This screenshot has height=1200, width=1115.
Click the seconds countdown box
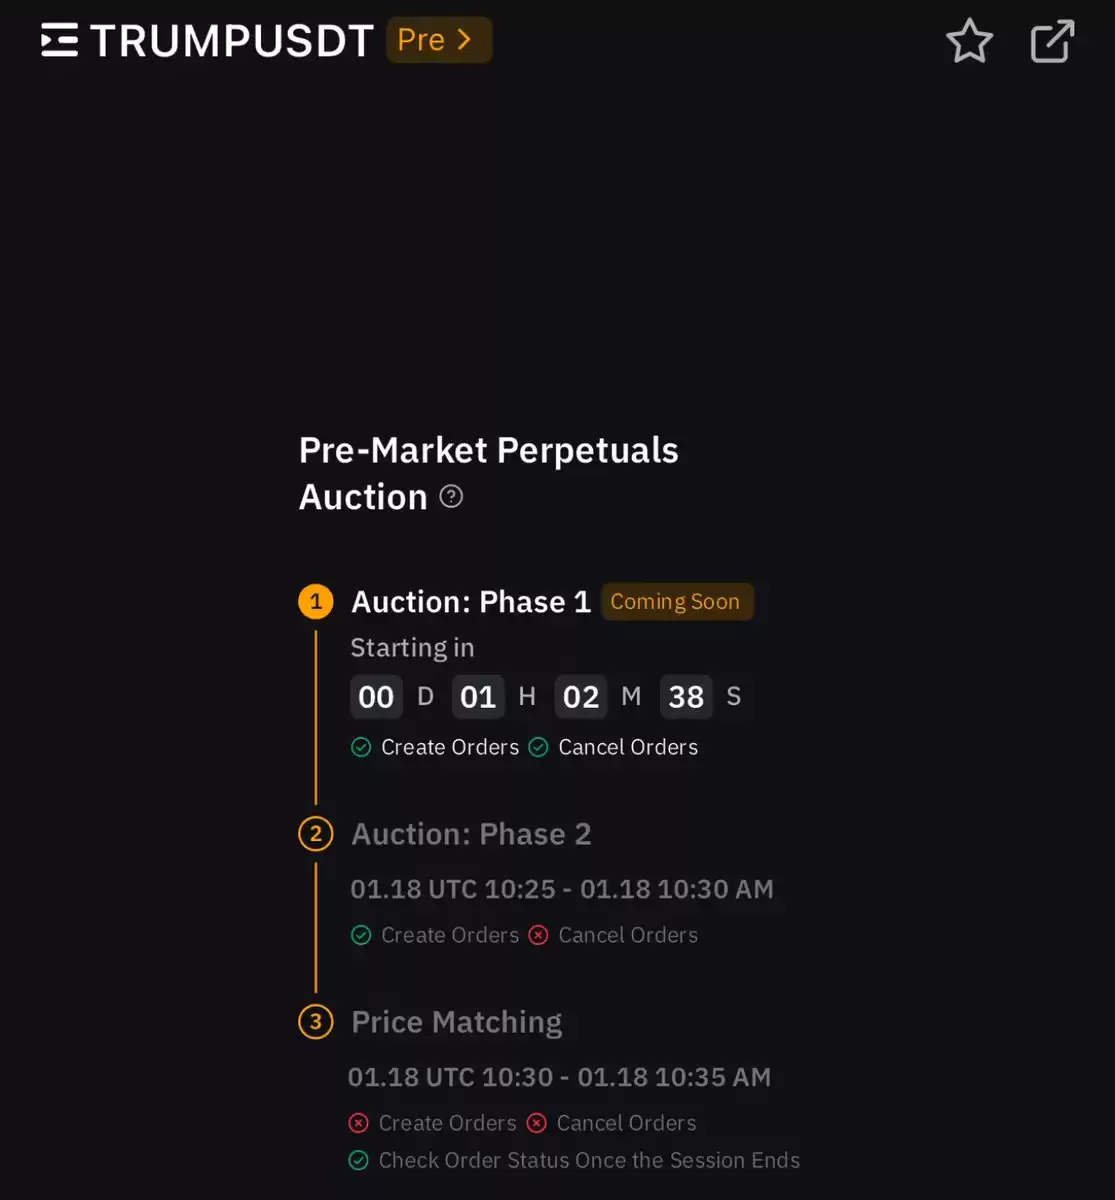[x=686, y=696]
